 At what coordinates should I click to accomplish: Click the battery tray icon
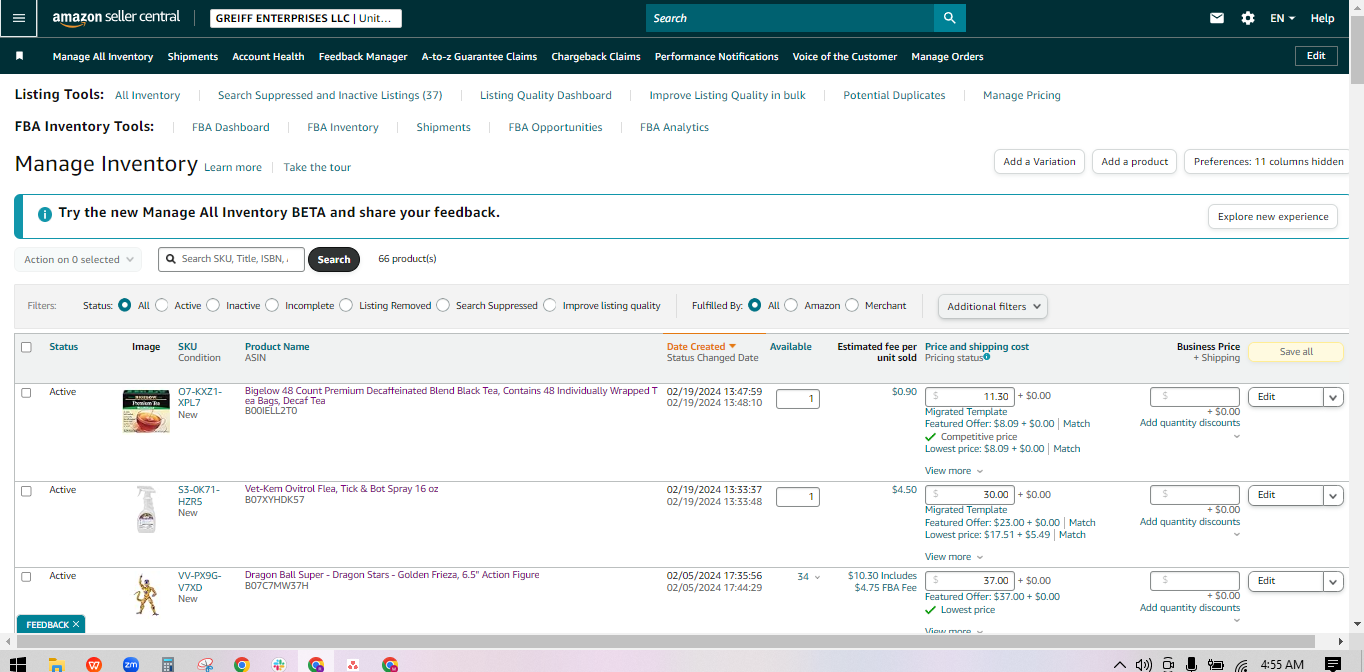point(1217,664)
